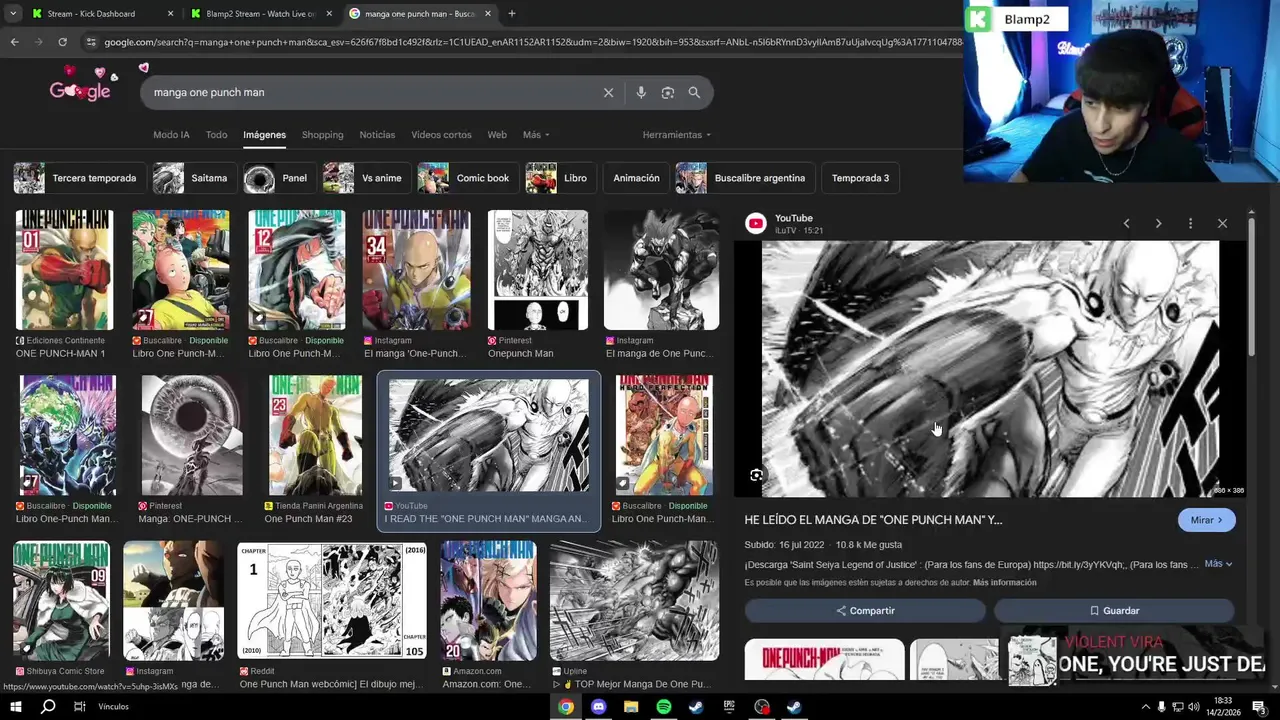This screenshot has width=1280, height=720.
Task: Filter by Comic book chip
Action: (x=466, y=178)
